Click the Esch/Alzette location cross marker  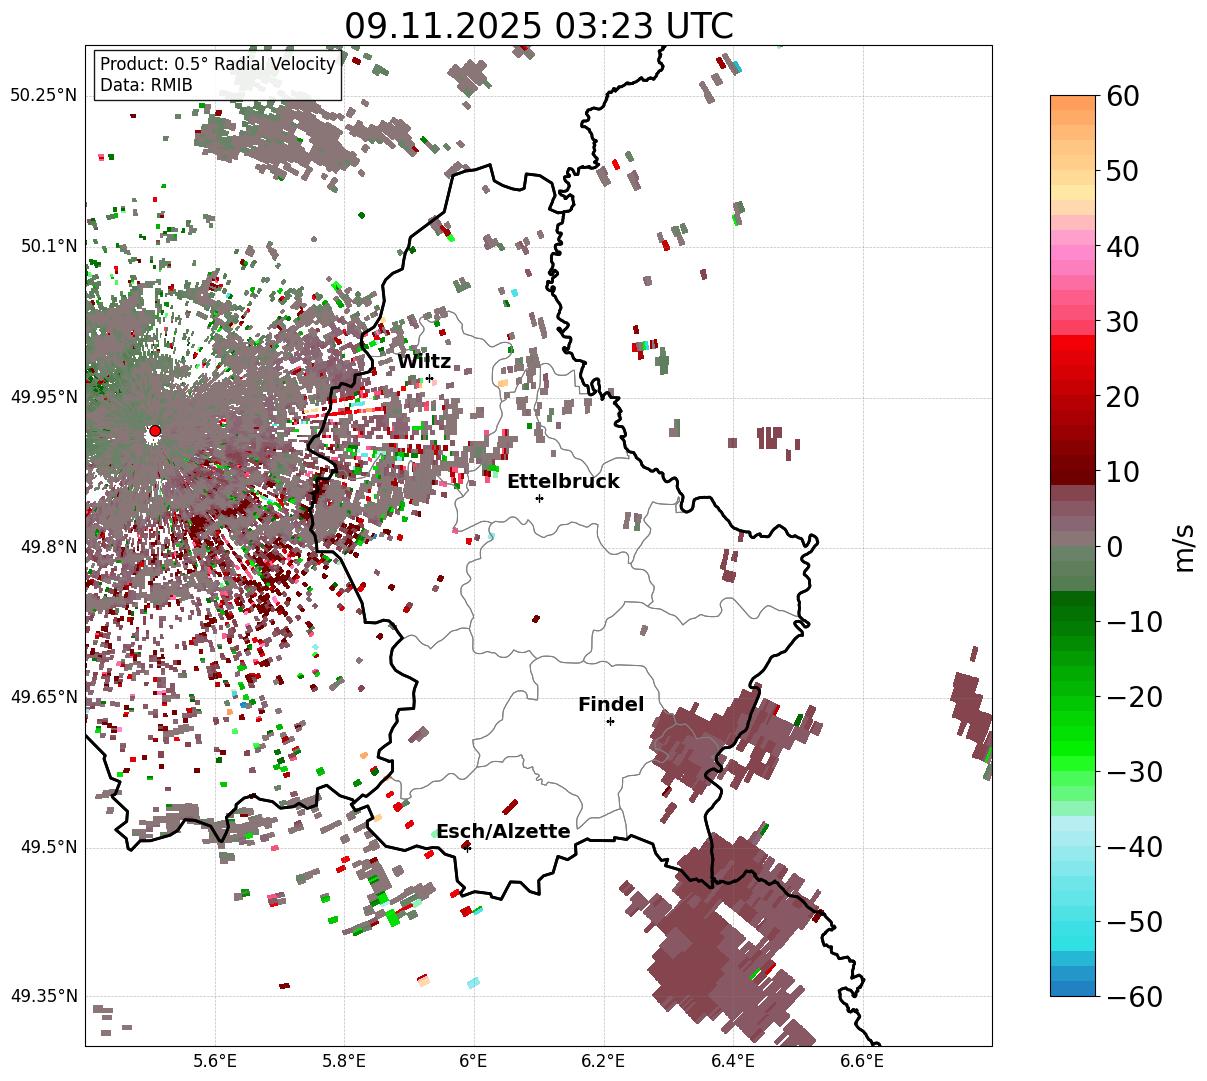tap(467, 848)
